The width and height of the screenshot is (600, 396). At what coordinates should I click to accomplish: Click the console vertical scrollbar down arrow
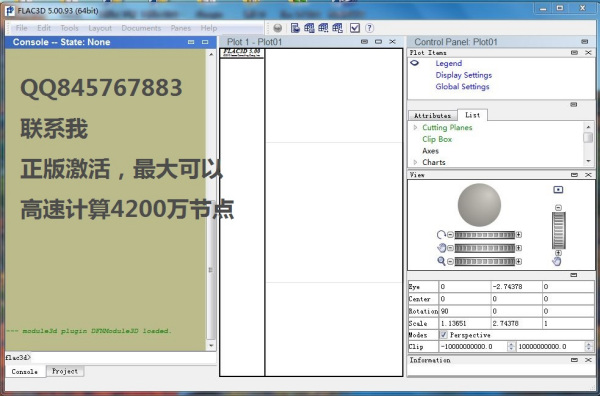coord(211,345)
